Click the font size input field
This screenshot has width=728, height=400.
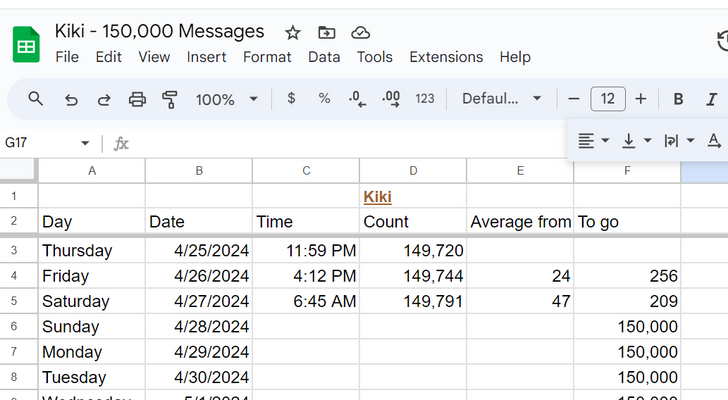click(x=608, y=99)
